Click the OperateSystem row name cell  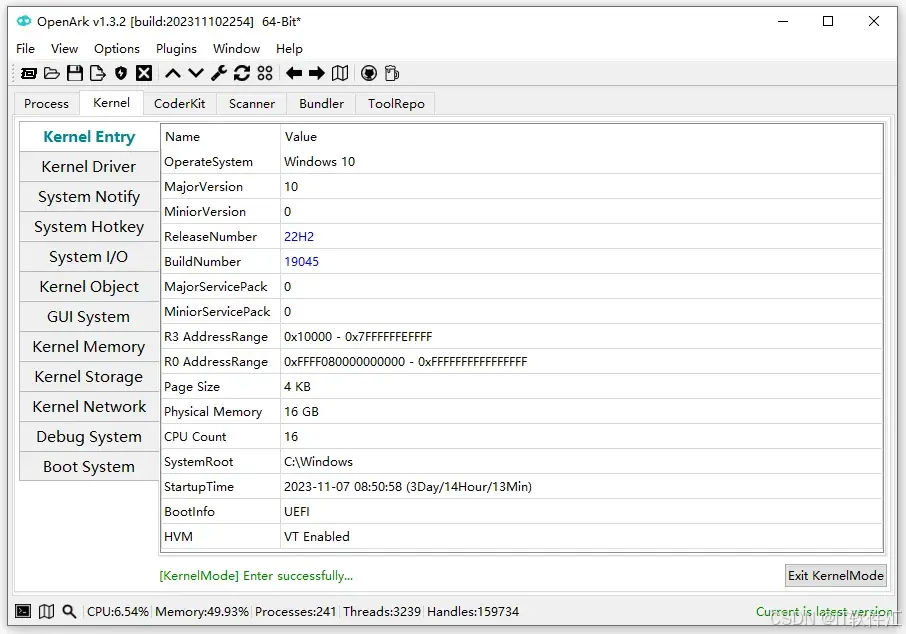pos(221,162)
